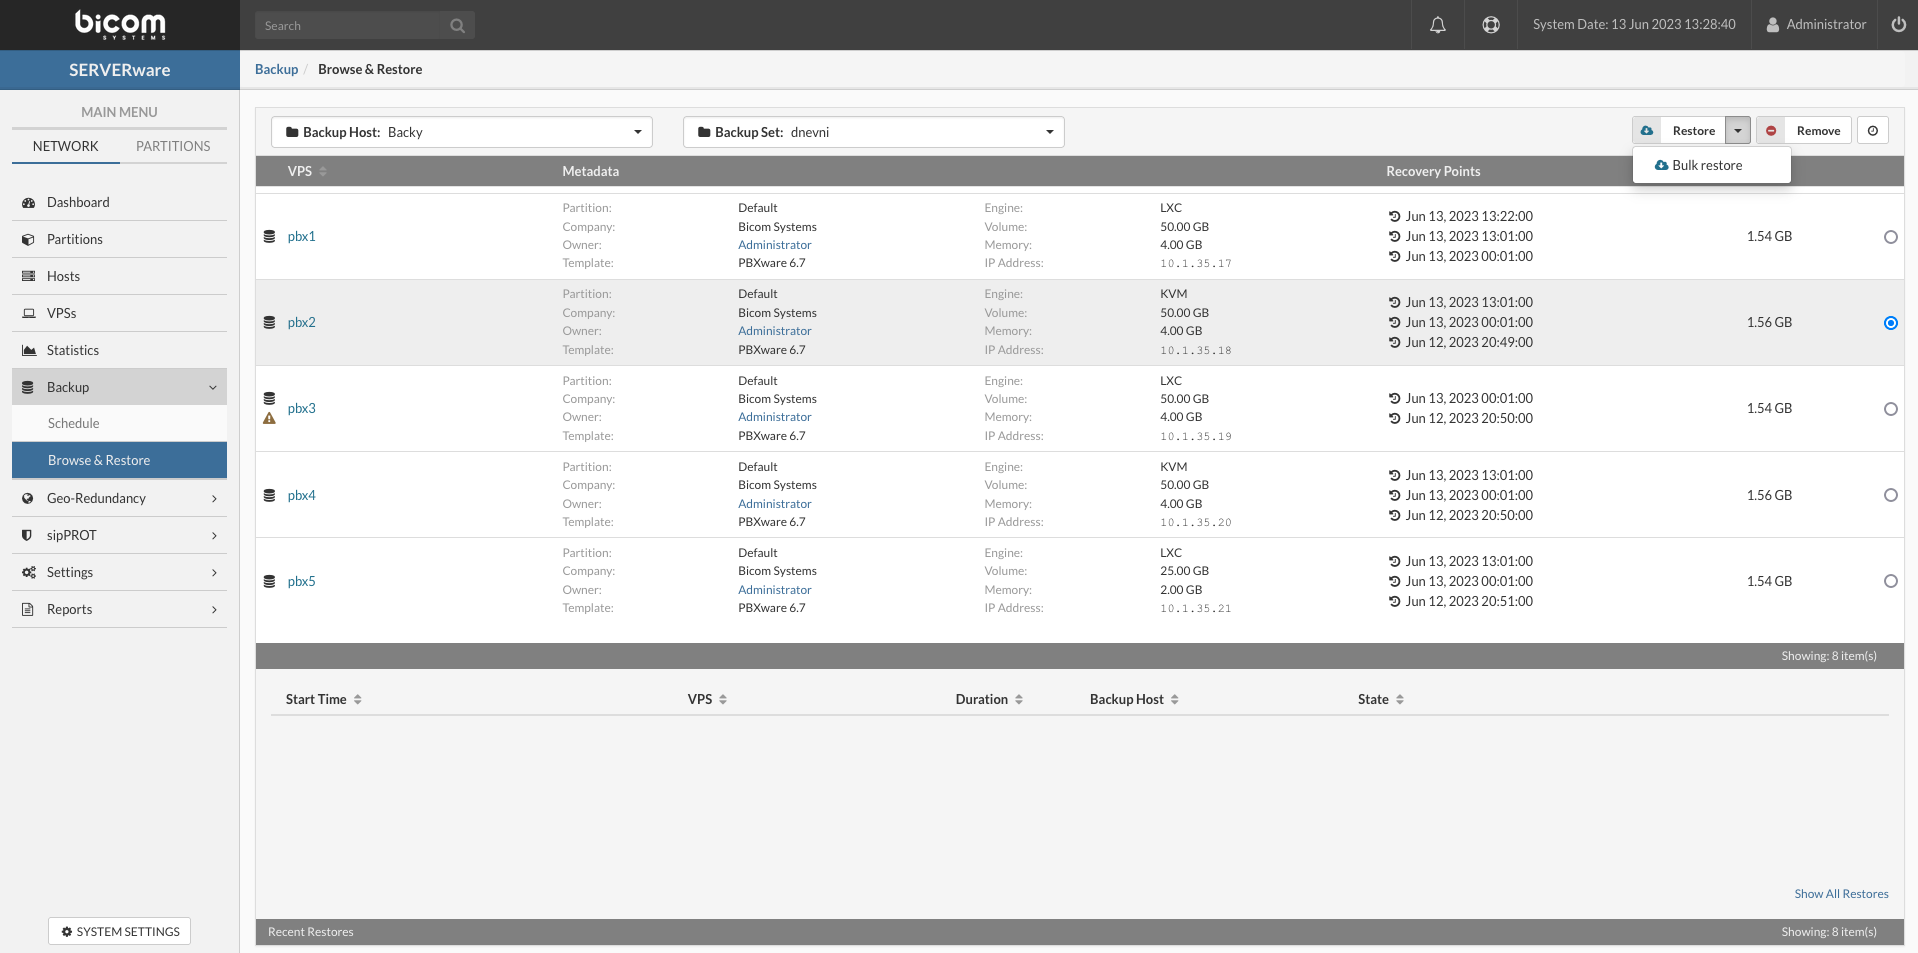Viewport: 1918px width, 953px height.
Task: Open the notification bell icon
Action: pos(1438,24)
